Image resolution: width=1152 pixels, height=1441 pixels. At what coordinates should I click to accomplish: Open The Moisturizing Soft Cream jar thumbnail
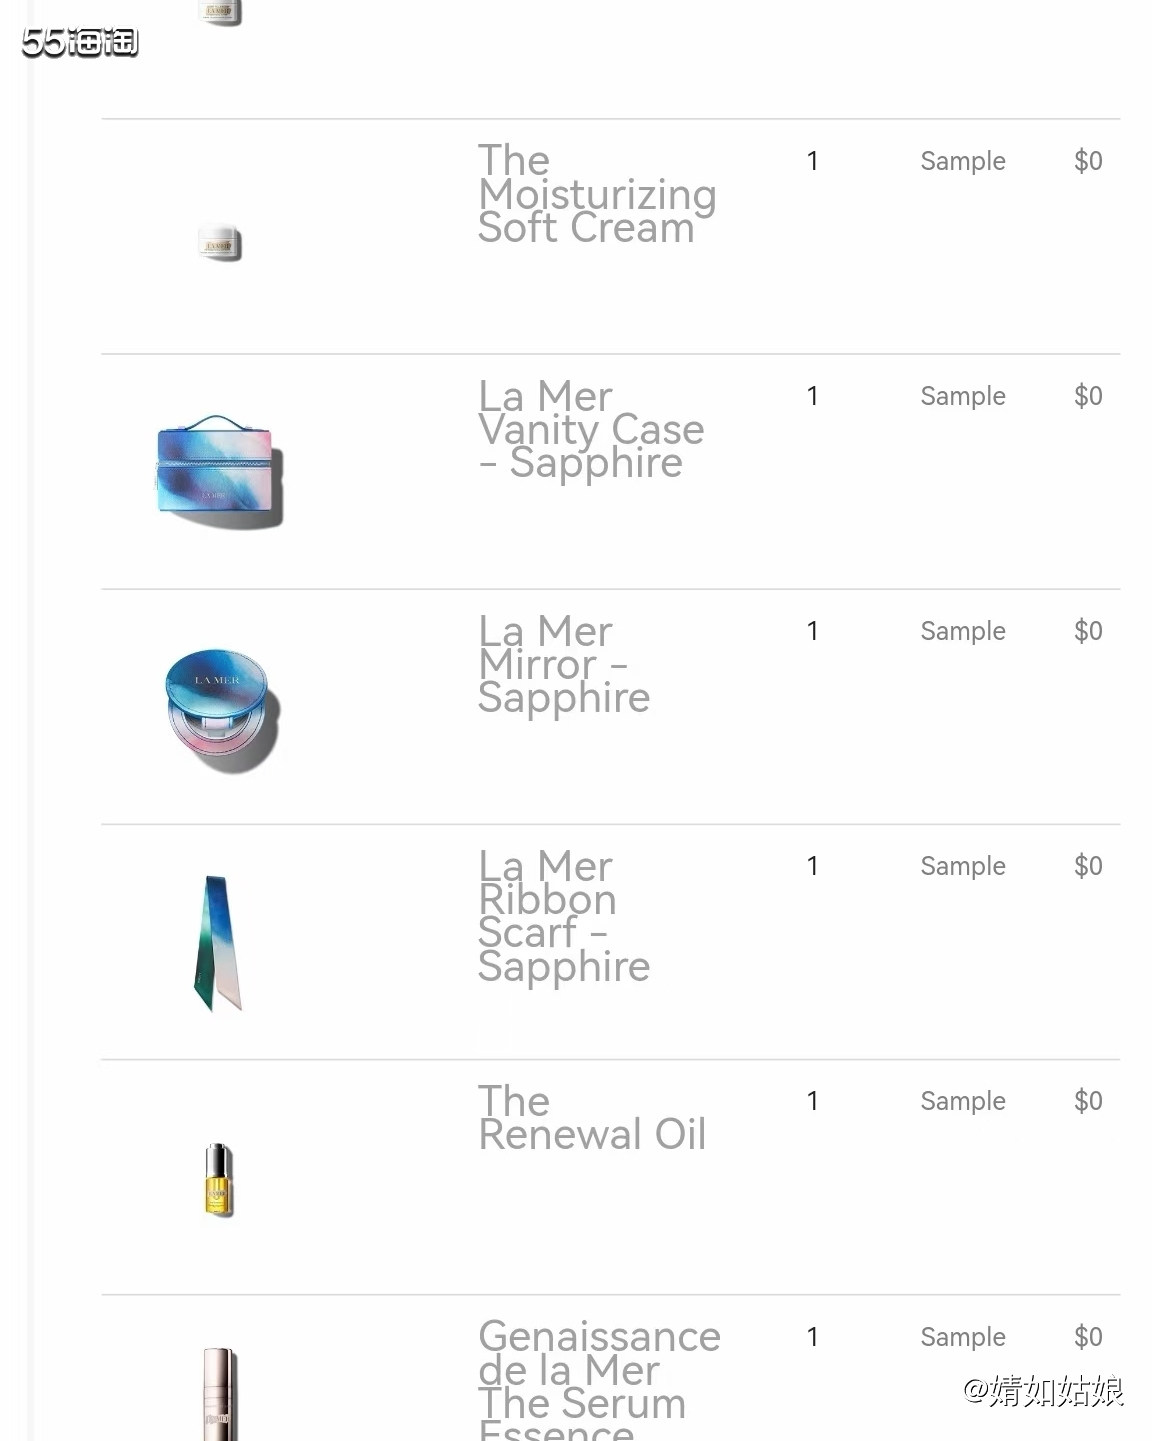pos(220,243)
